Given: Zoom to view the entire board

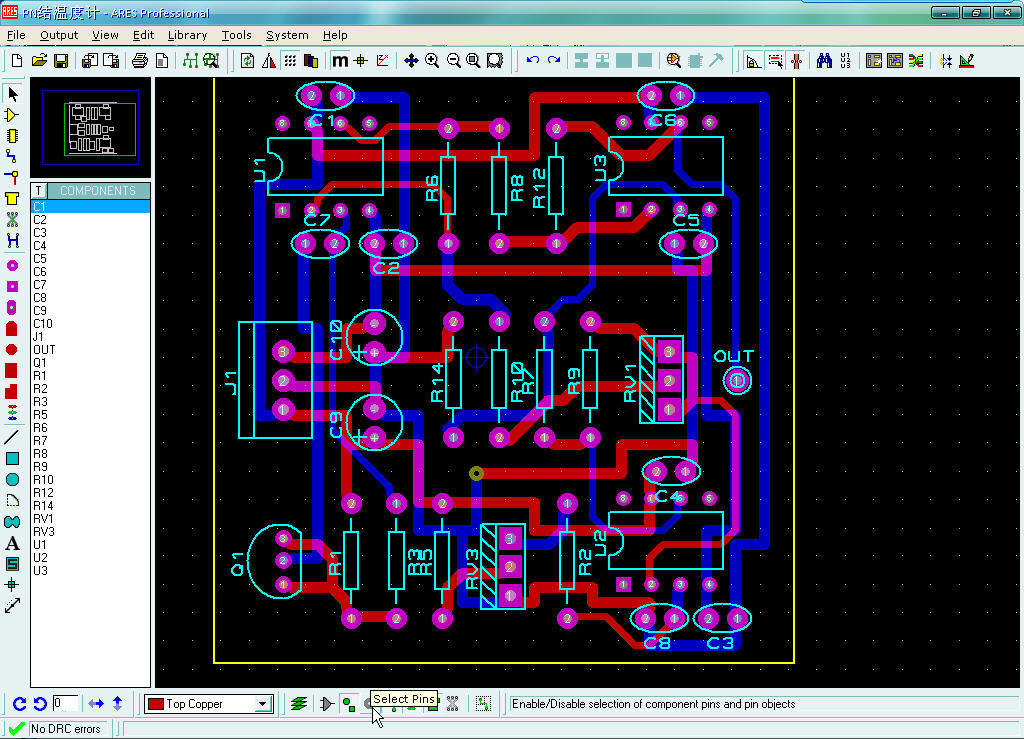Looking at the screenshot, I should 473,61.
